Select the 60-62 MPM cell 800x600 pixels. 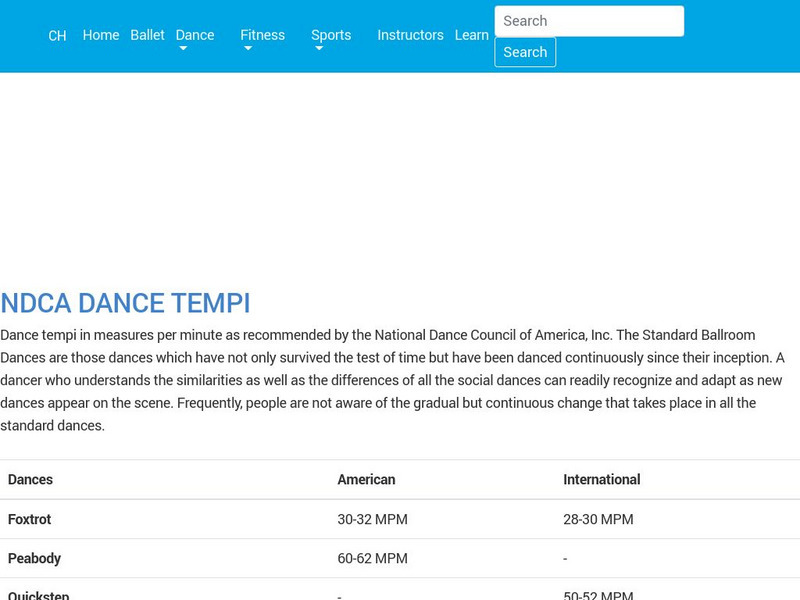(x=372, y=559)
